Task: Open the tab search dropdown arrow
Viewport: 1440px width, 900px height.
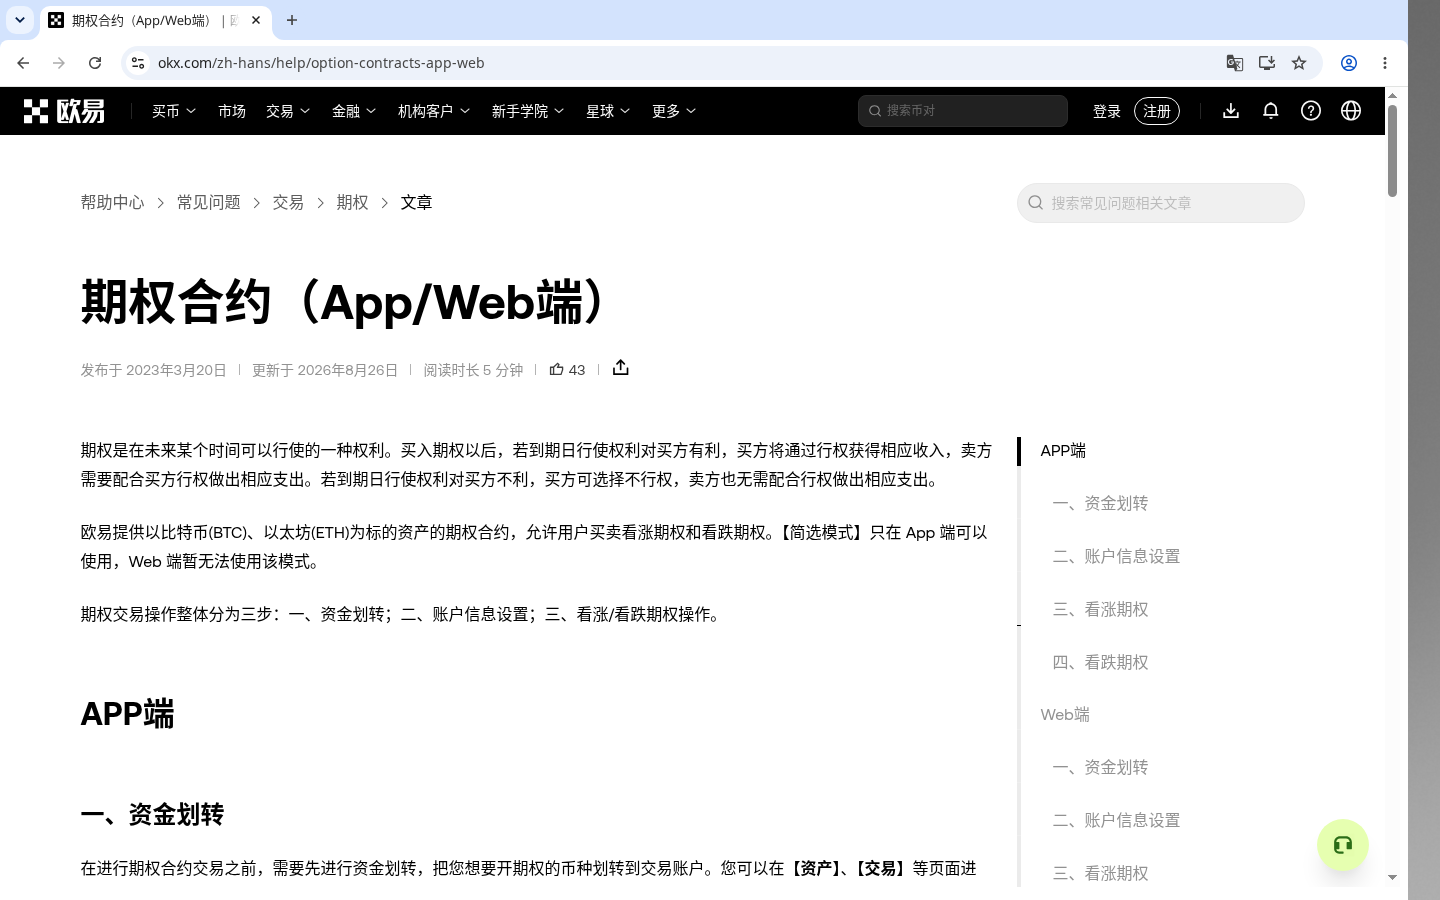Action: pyautogui.click(x=20, y=20)
